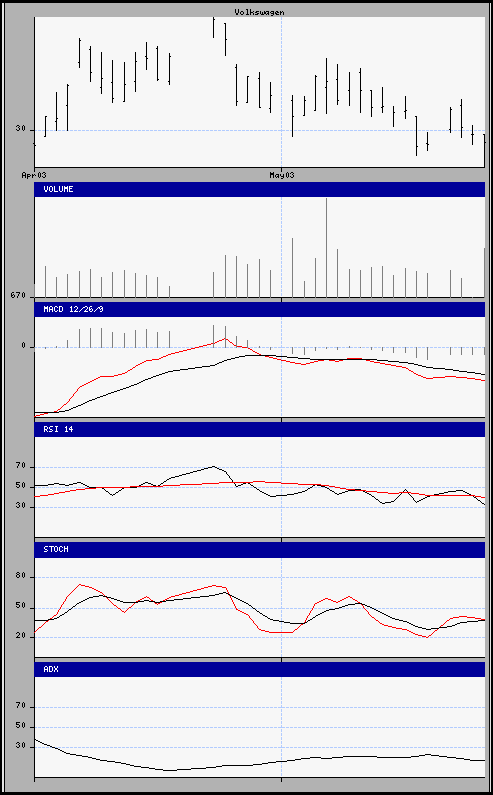Select the RSI 14 panel header
This screenshot has width=493, height=795.
pos(259,429)
